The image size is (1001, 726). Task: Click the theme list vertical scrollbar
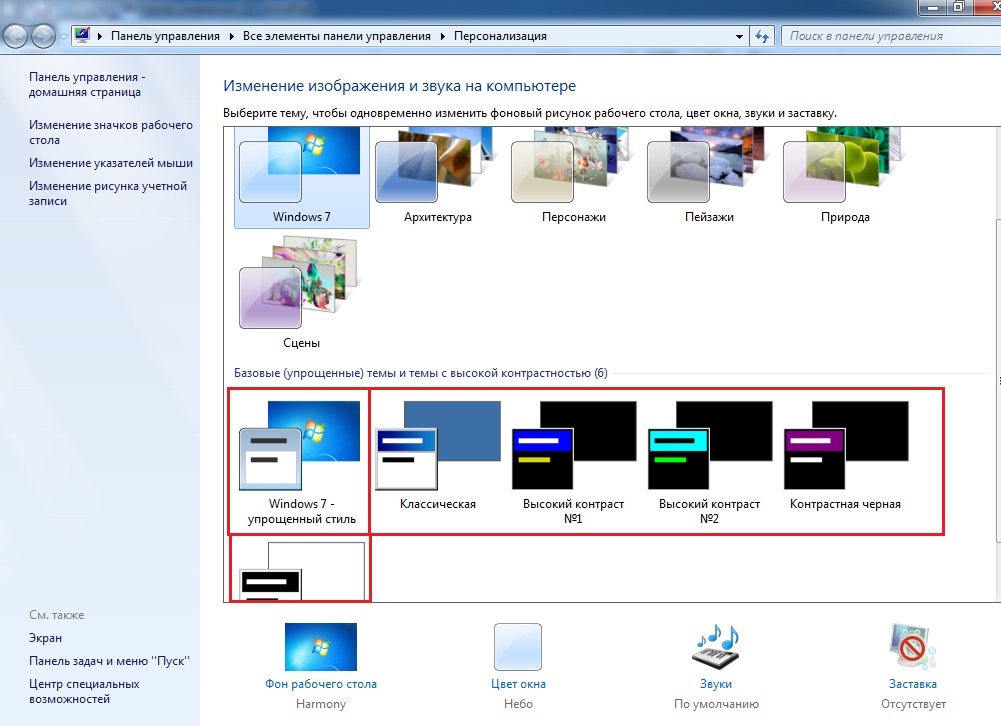tap(997, 381)
